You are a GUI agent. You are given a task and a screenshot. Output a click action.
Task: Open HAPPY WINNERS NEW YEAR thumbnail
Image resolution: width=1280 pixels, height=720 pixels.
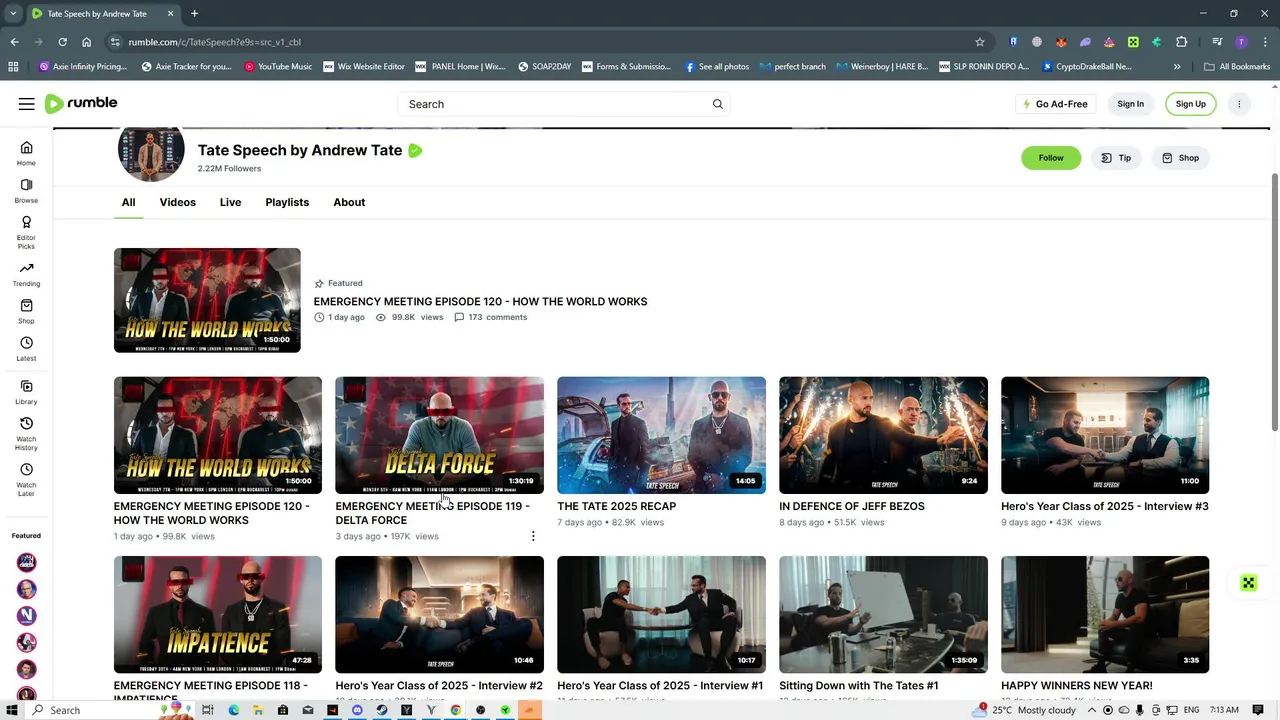[1105, 614]
